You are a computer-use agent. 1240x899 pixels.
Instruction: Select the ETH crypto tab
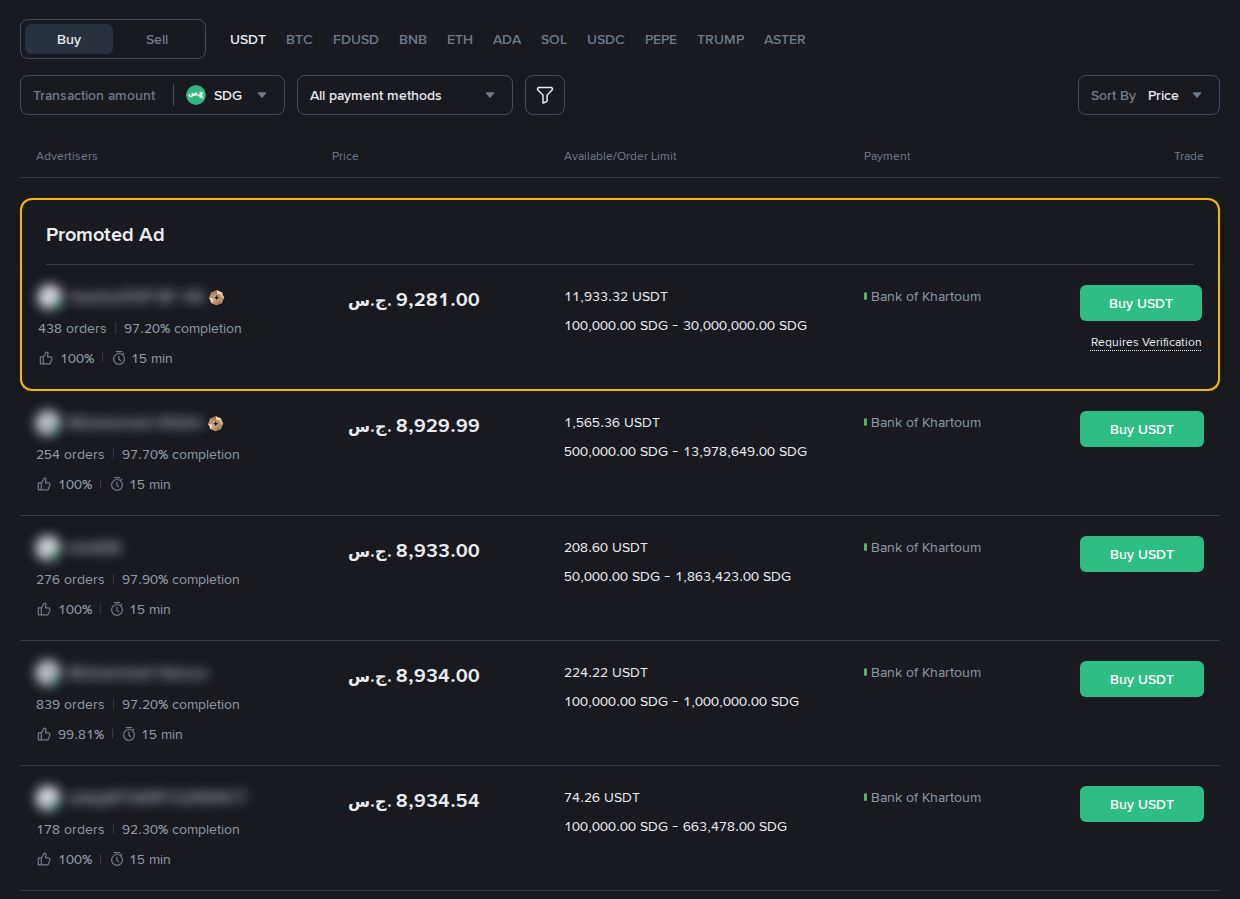(460, 40)
